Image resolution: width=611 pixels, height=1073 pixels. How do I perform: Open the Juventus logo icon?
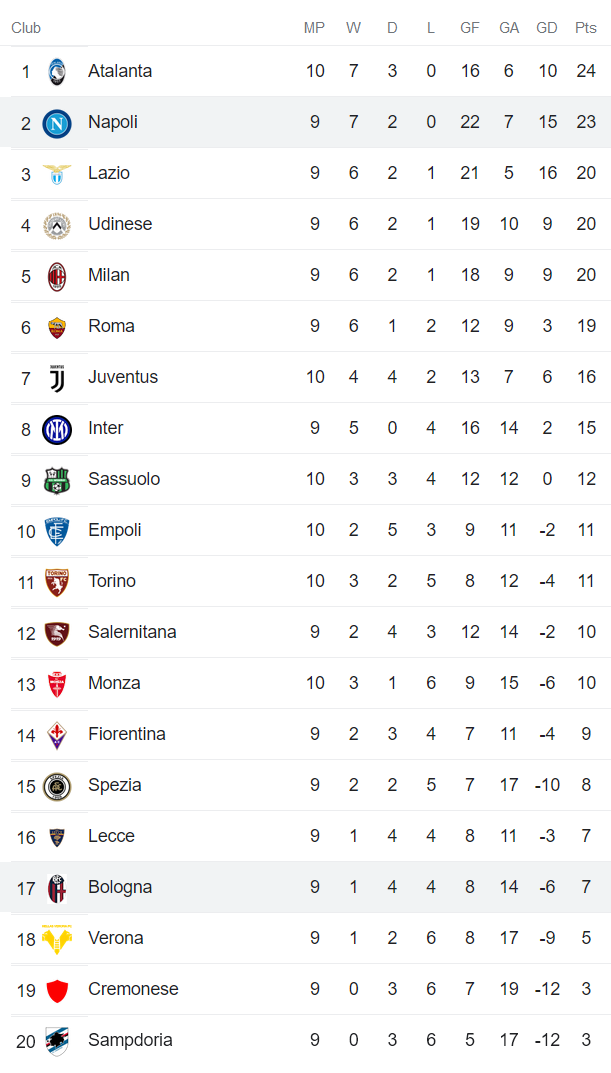(x=57, y=378)
